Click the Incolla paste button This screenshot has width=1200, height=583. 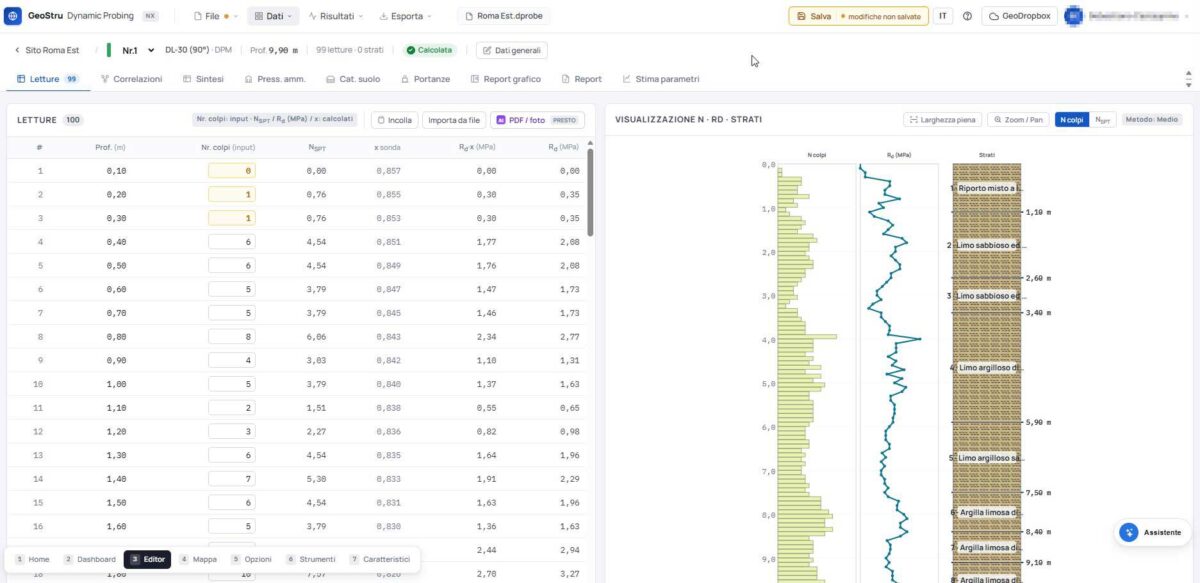(x=394, y=120)
